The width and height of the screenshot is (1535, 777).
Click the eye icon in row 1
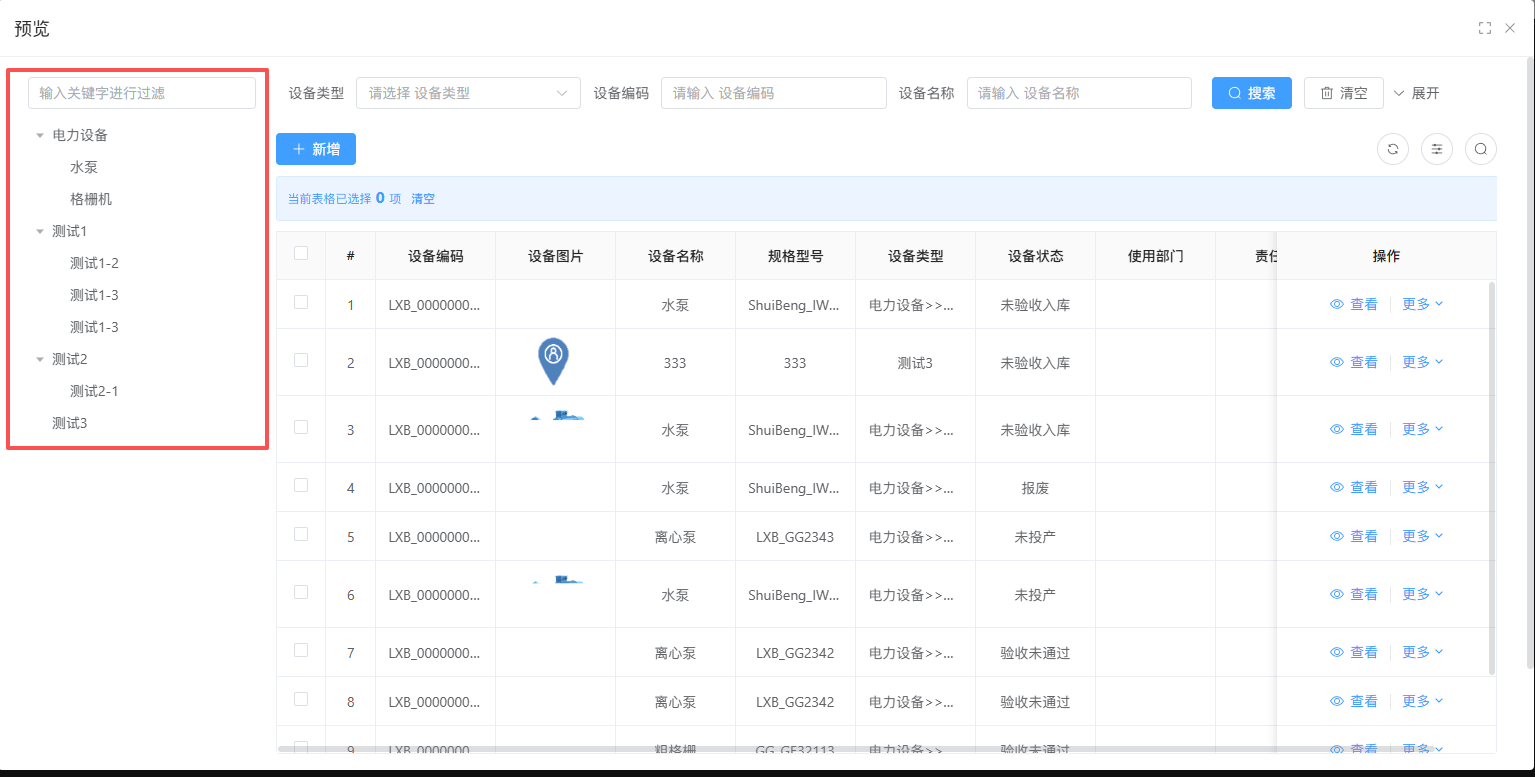pos(1337,305)
